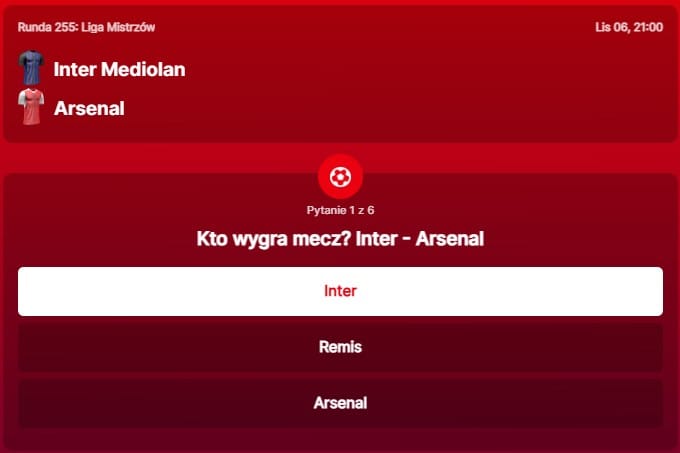Click the 1 z 6 progress count

pos(361,210)
